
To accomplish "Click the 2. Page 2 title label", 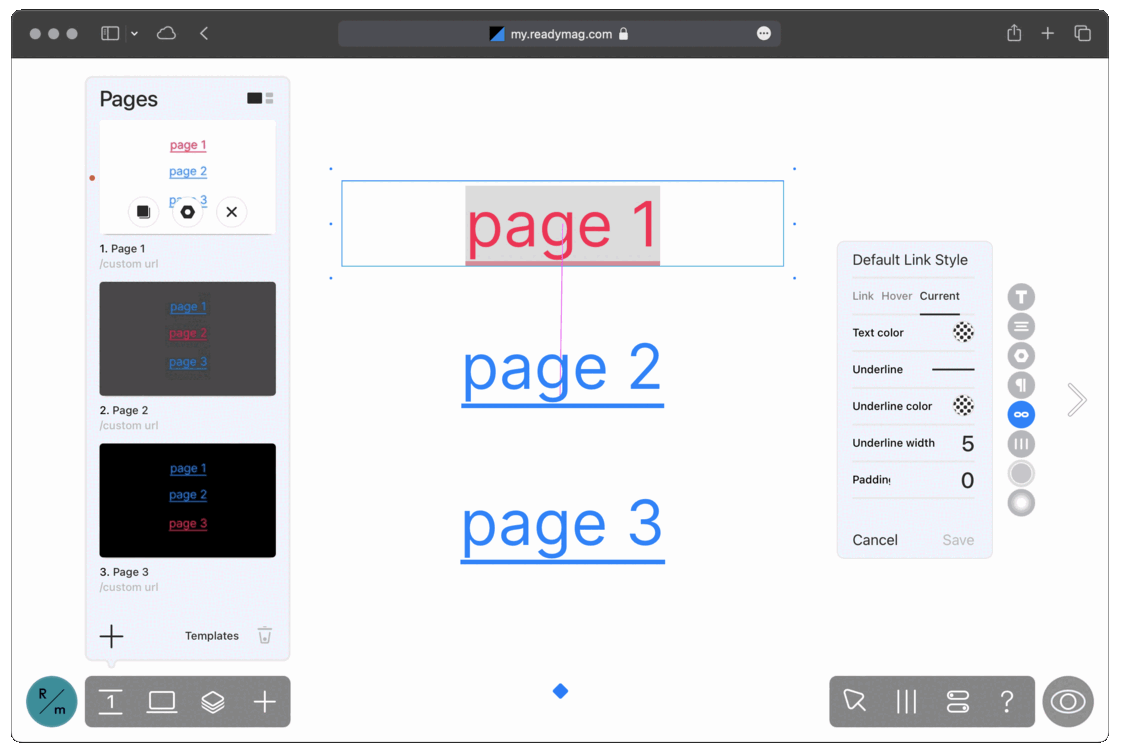I will (124, 410).
